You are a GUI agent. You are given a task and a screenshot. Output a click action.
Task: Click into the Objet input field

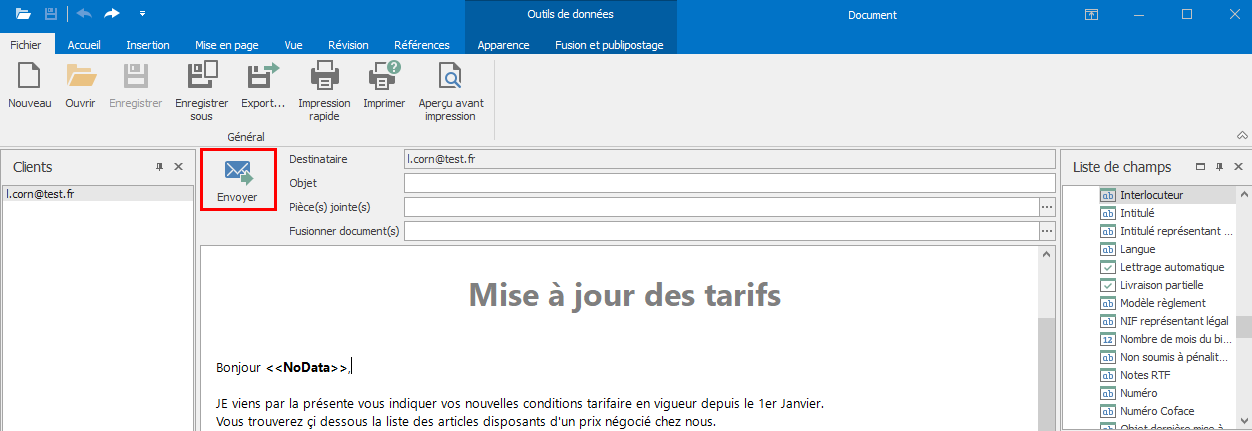click(729, 183)
